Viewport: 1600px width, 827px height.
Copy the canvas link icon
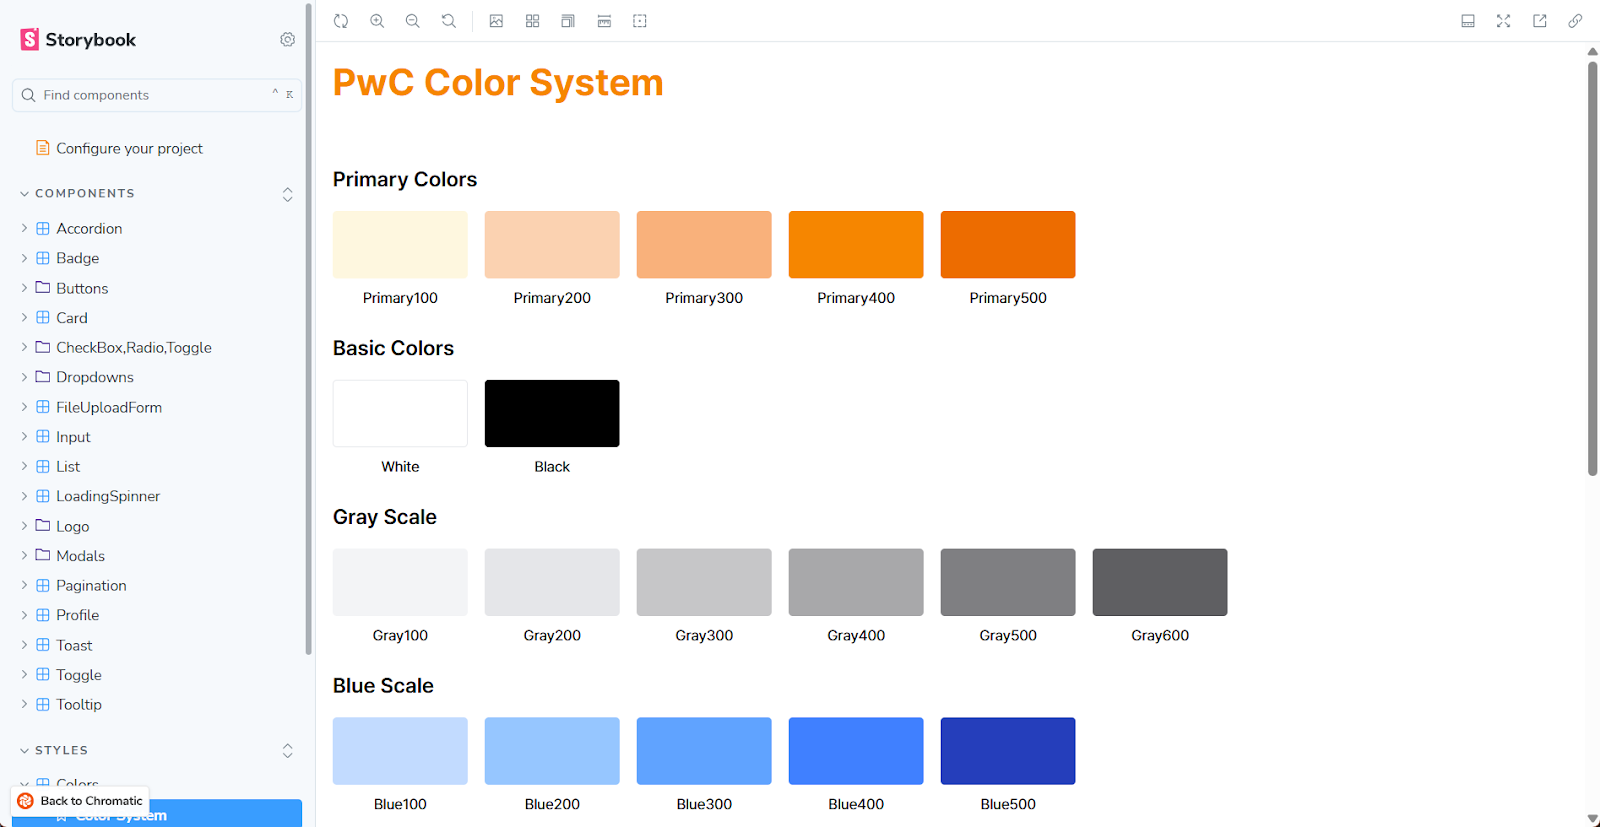(1575, 21)
